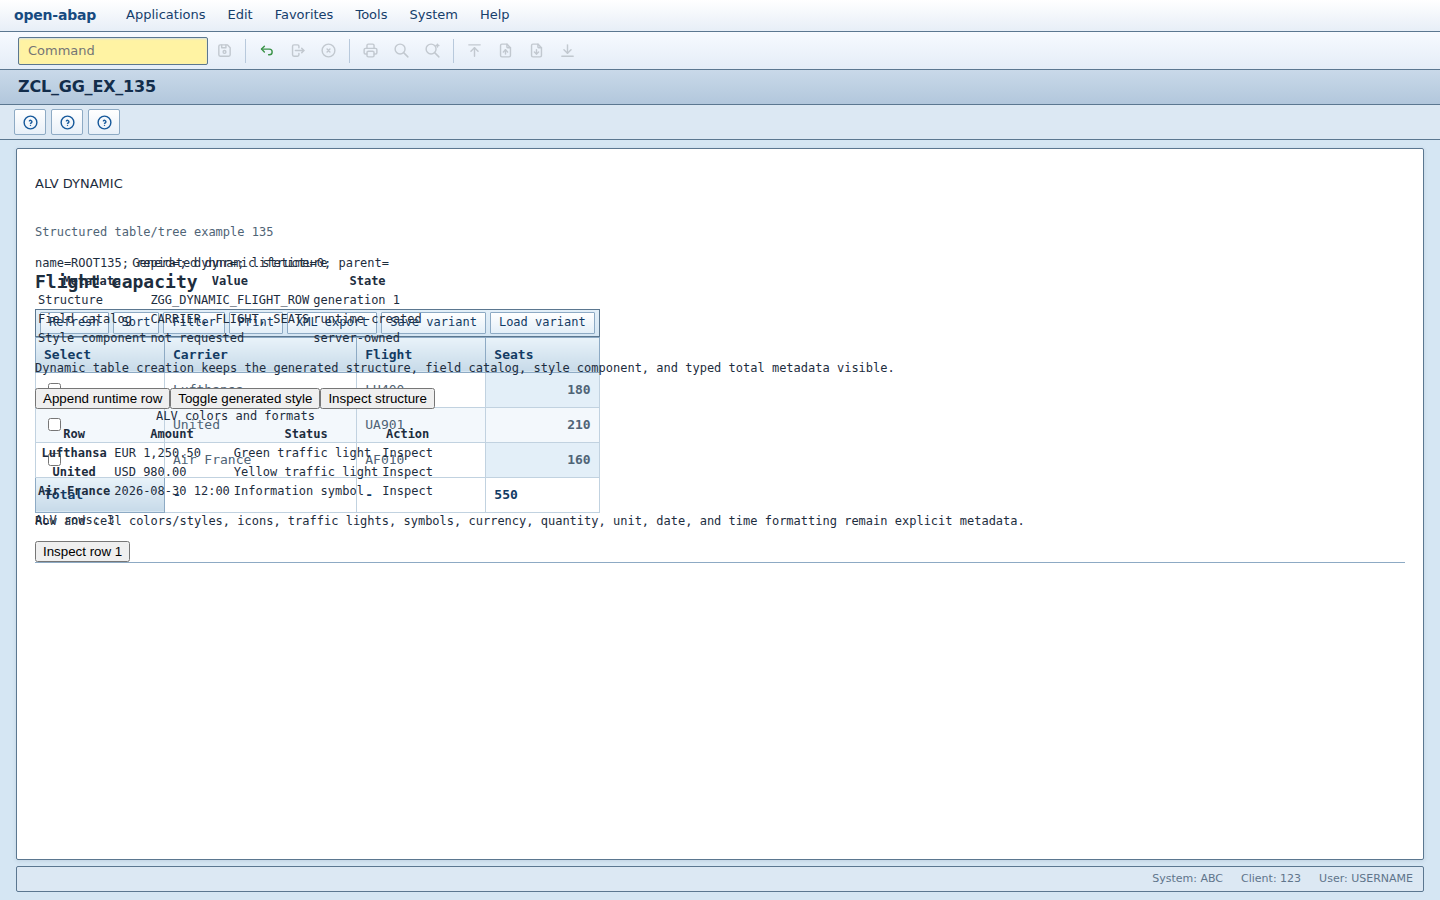Screen dimensions: 1440x900
Task: Click the exit icon next to back arrow
Action: click(x=298, y=51)
